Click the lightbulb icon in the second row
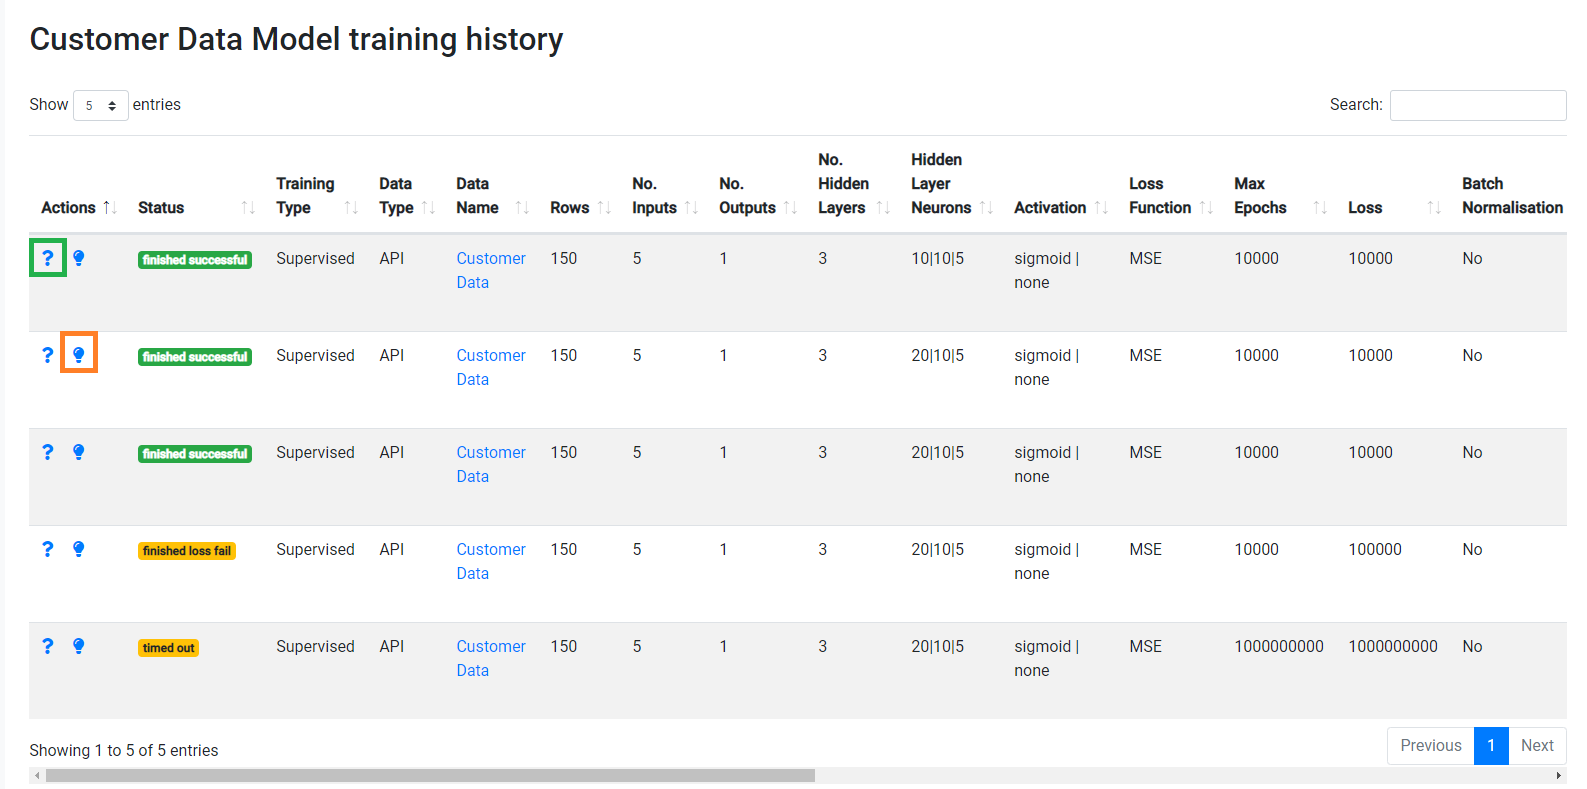 [x=79, y=354]
